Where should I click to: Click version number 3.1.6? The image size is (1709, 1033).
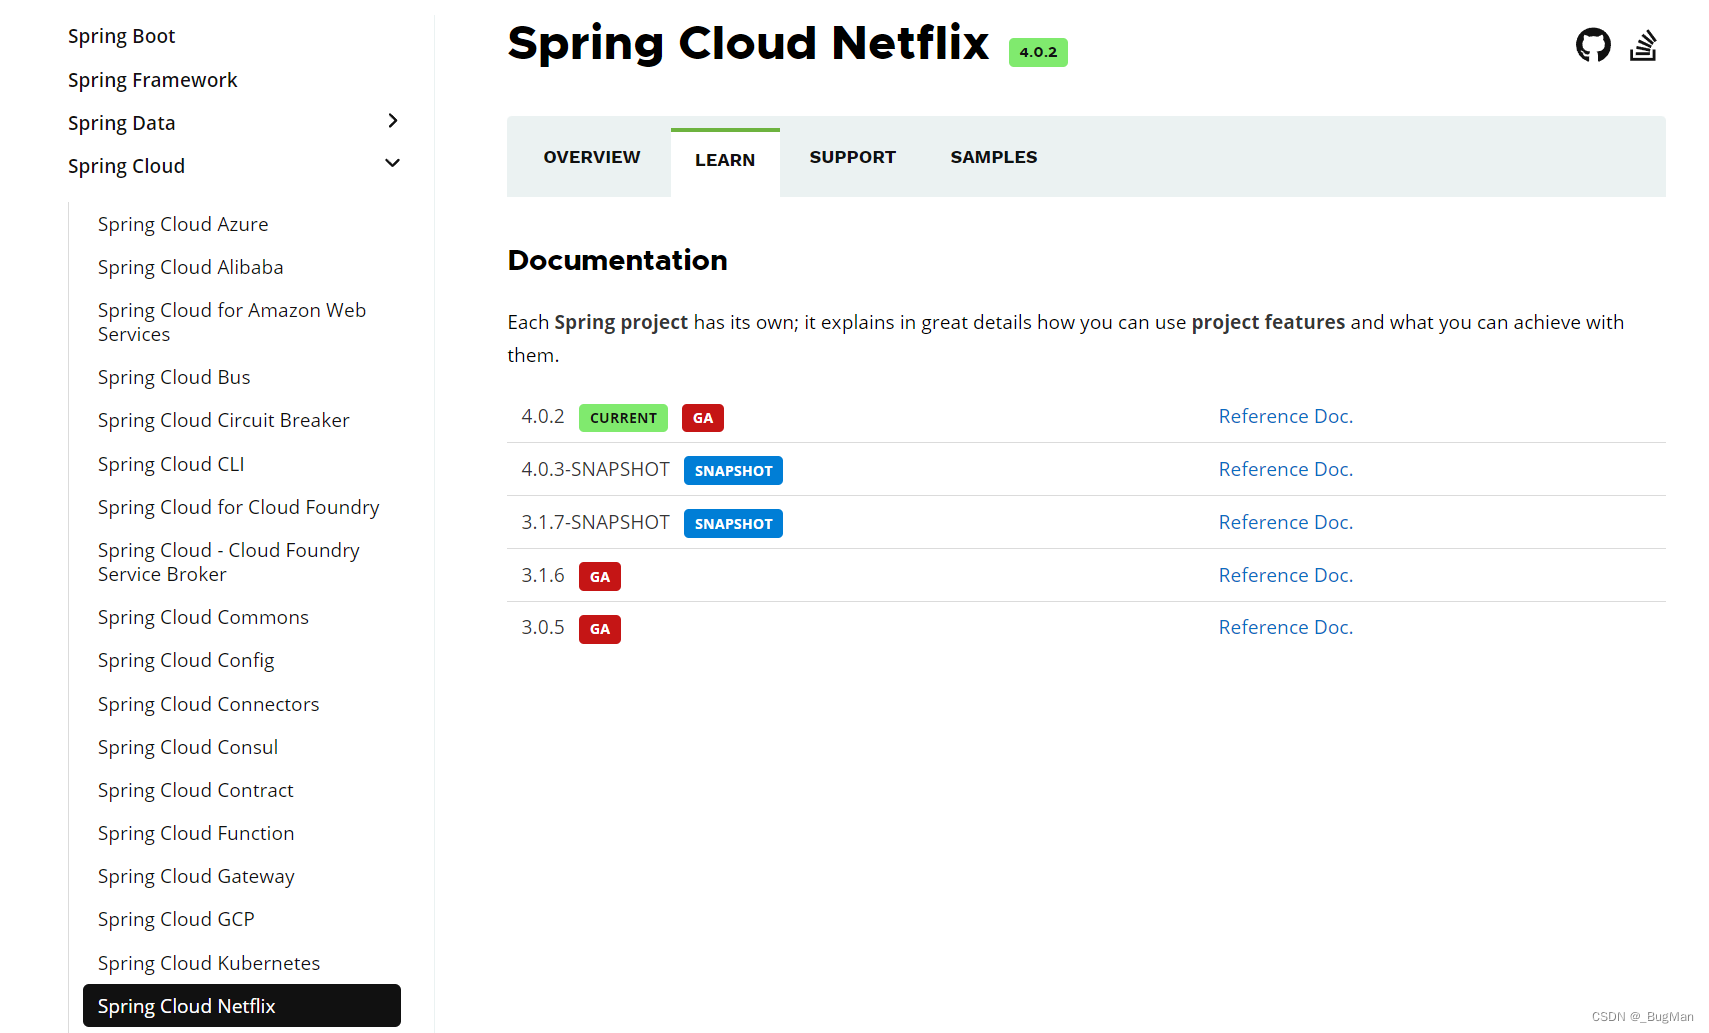[x=543, y=575]
